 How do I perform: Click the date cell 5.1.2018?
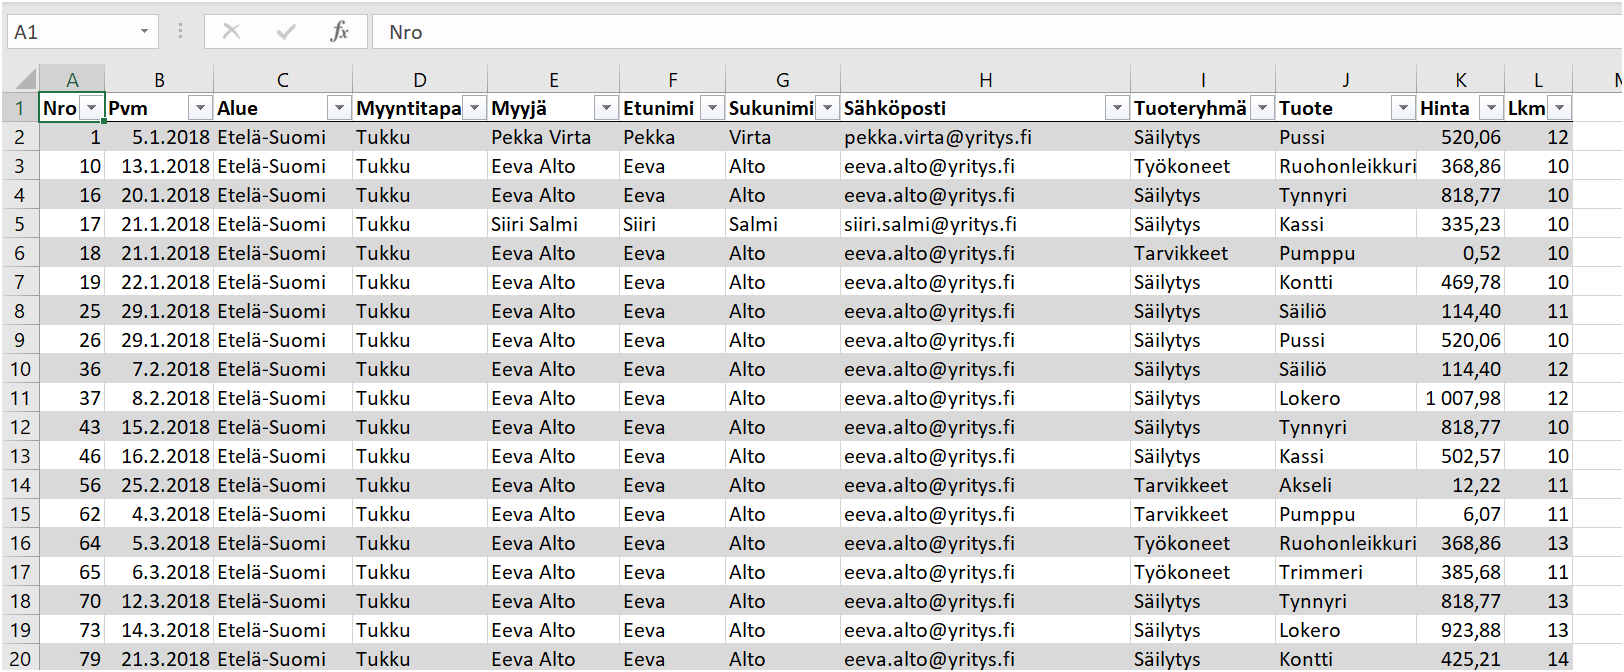point(159,137)
